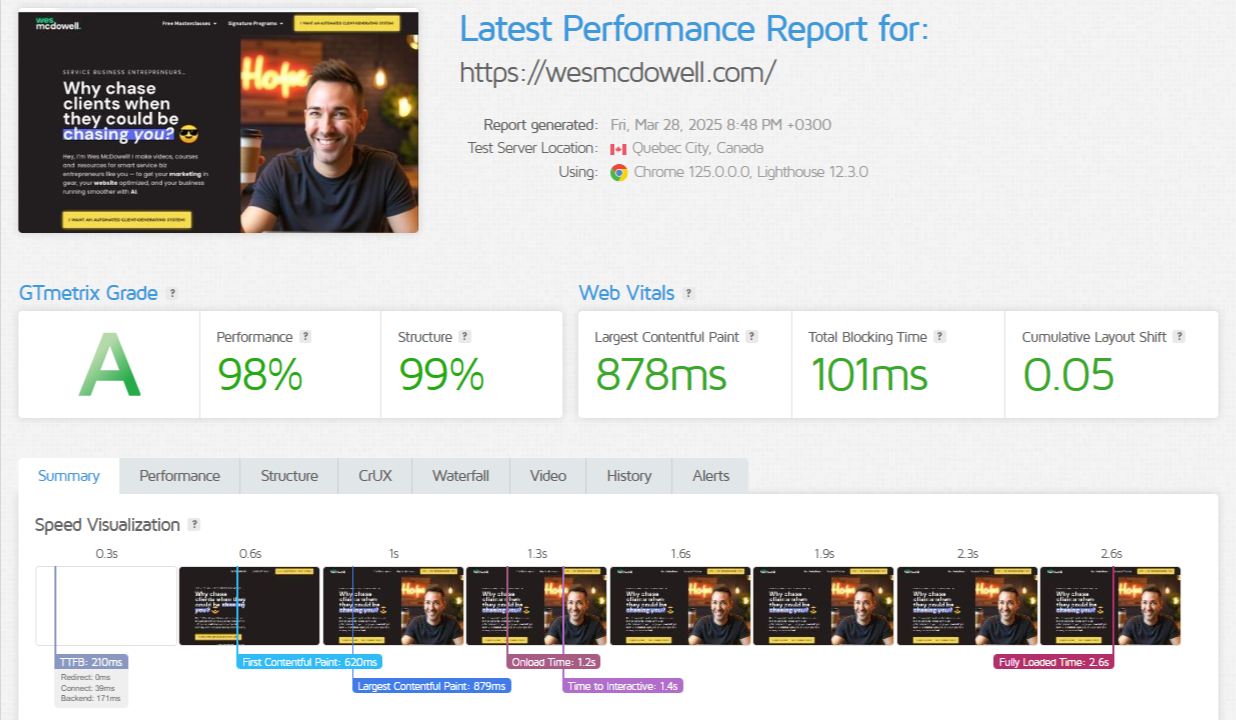The width and height of the screenshot is (1236, 720).
Task: Click the Largest Contentful Paint: 879ms marker
Action: pos(432,686)
